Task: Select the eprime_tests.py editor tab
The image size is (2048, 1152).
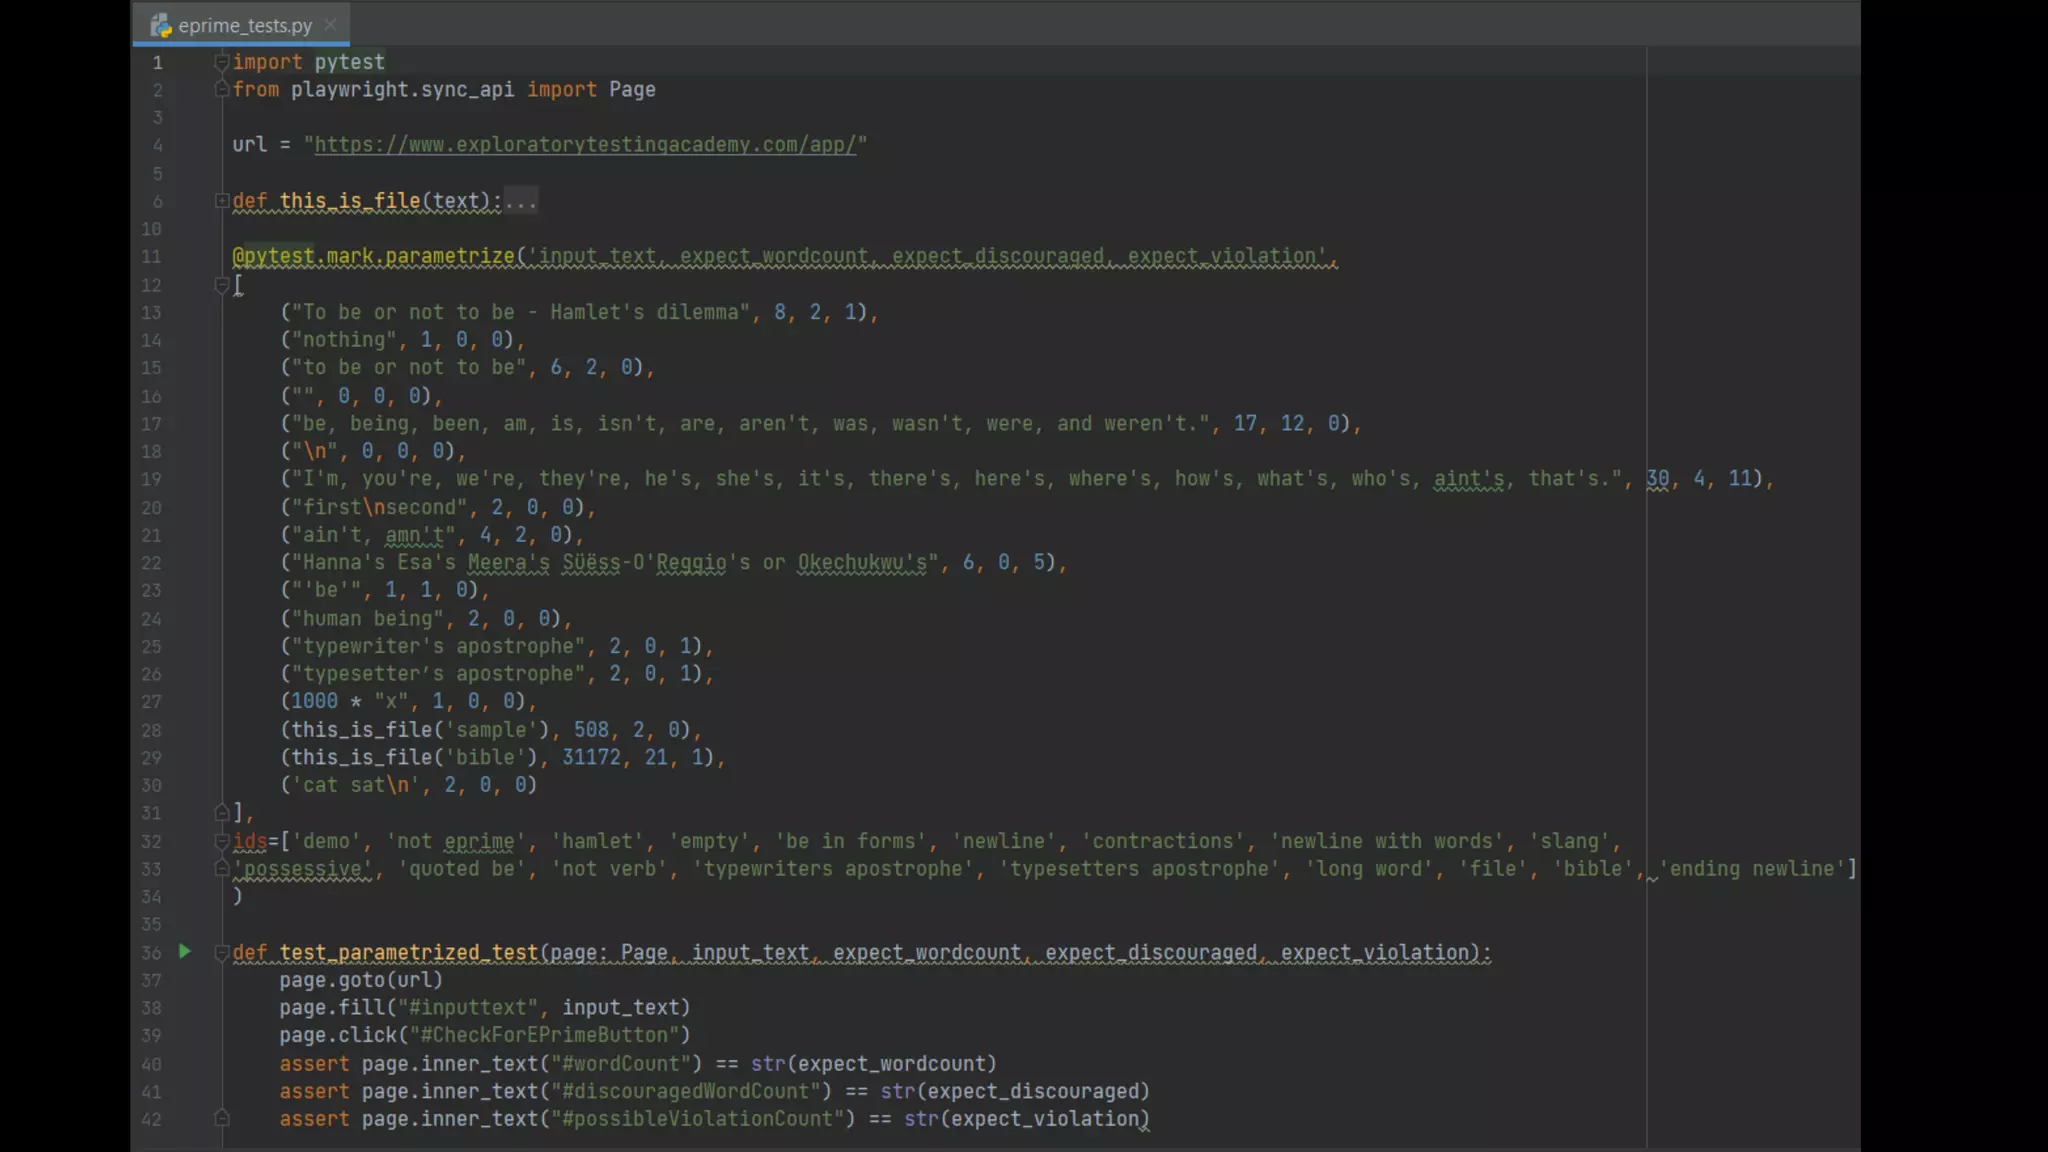Action: (x=245, y=26)
